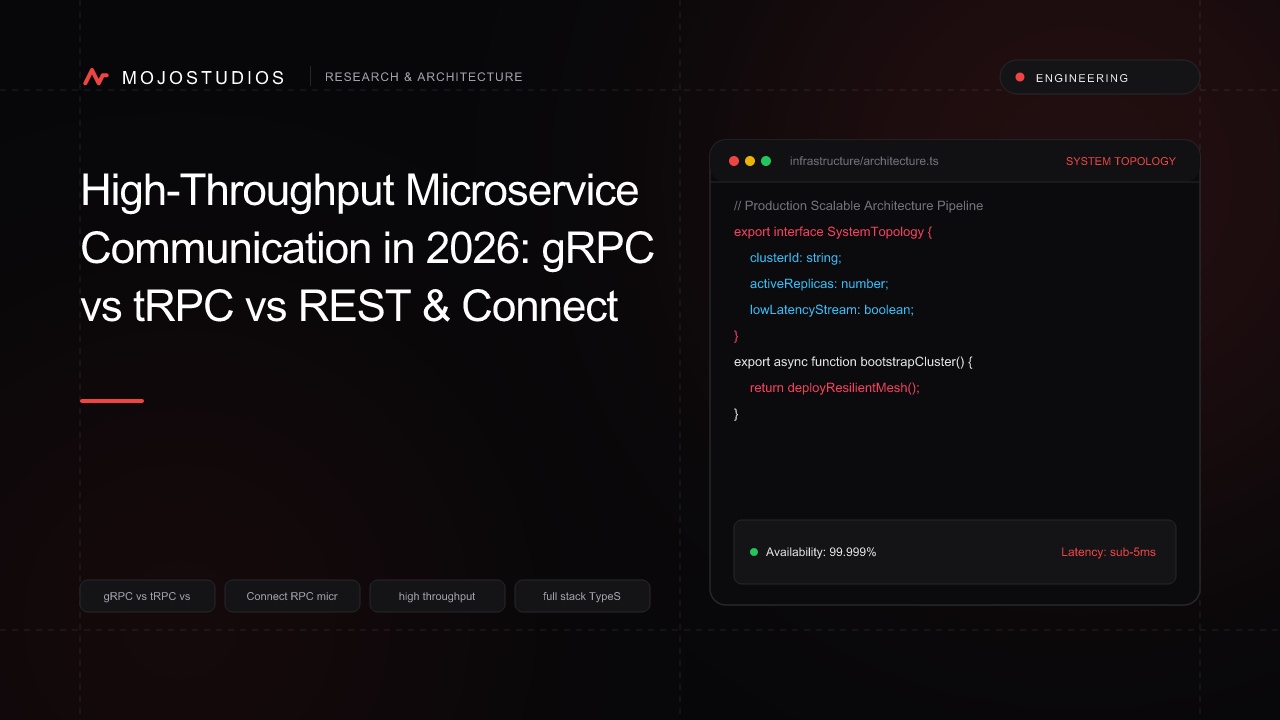Screen dimensions: 1280x720
Task: Click the yellow minimize dot in the code window
Action: pyautogui.click(x=750, y=161)
